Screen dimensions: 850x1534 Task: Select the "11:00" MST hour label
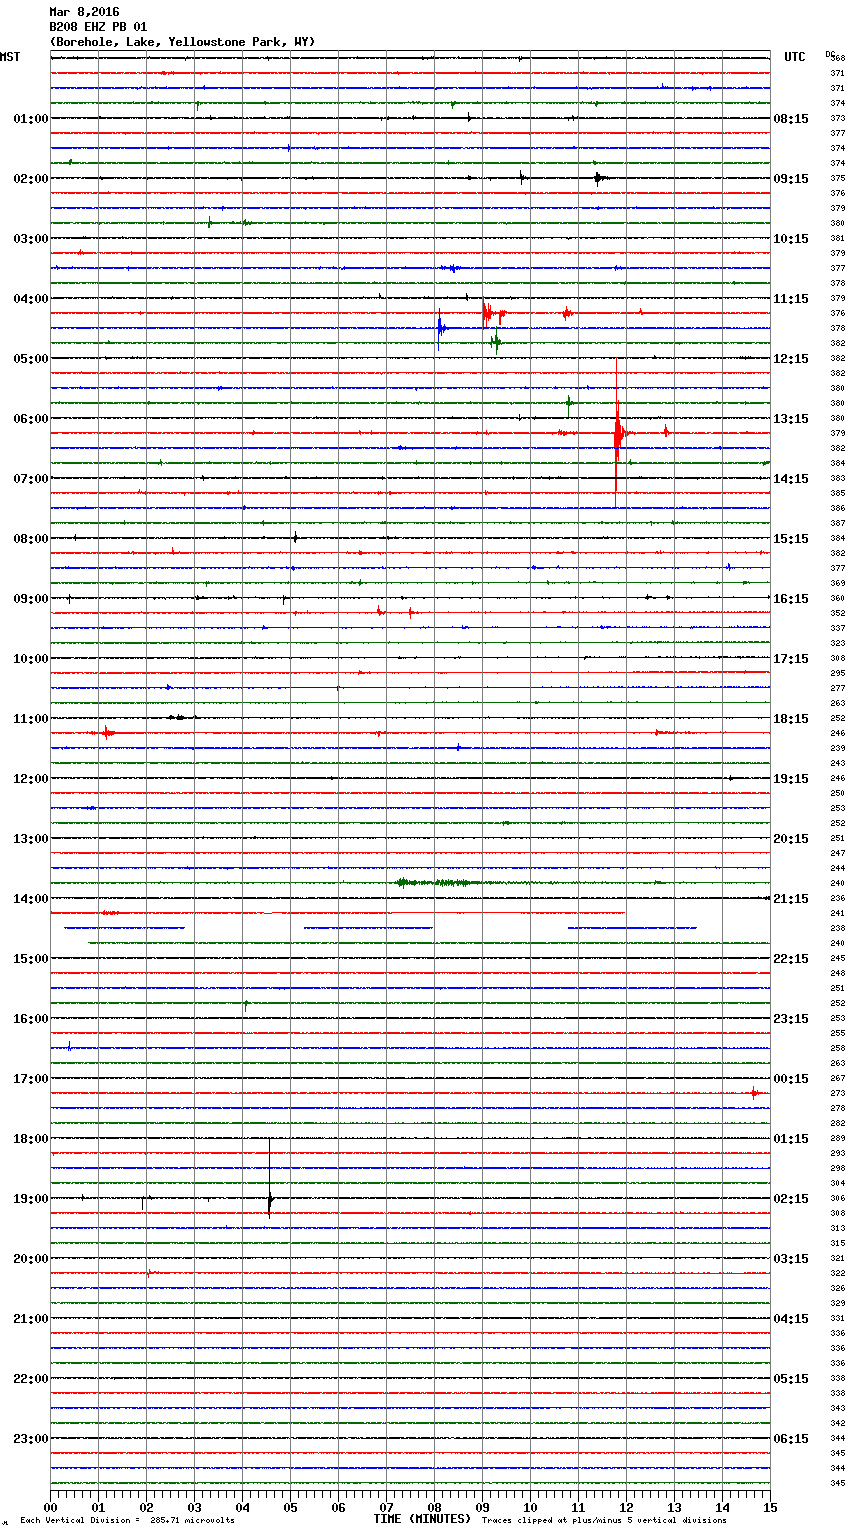pyautogui.click(x=30, y=719)
